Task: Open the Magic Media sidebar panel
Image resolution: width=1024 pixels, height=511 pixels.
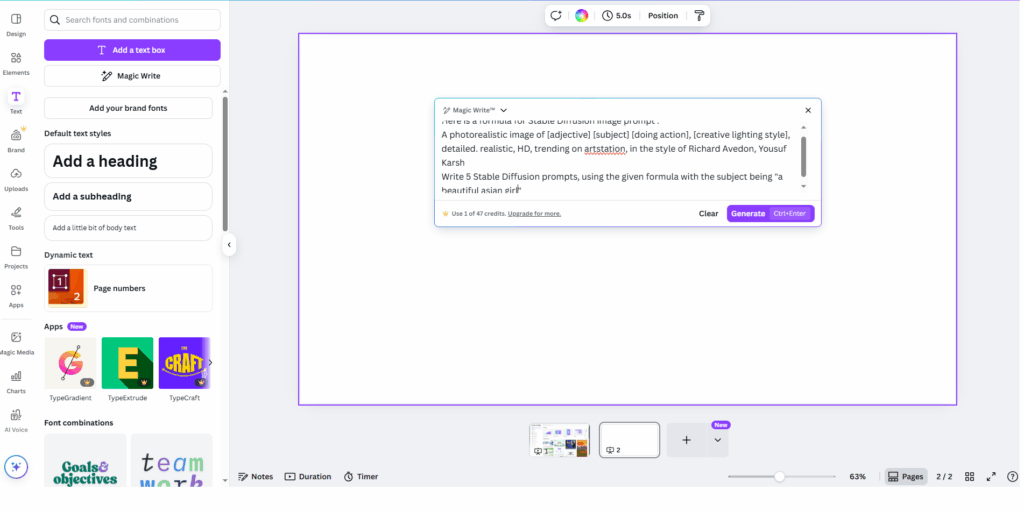Action: pos(16,342)
